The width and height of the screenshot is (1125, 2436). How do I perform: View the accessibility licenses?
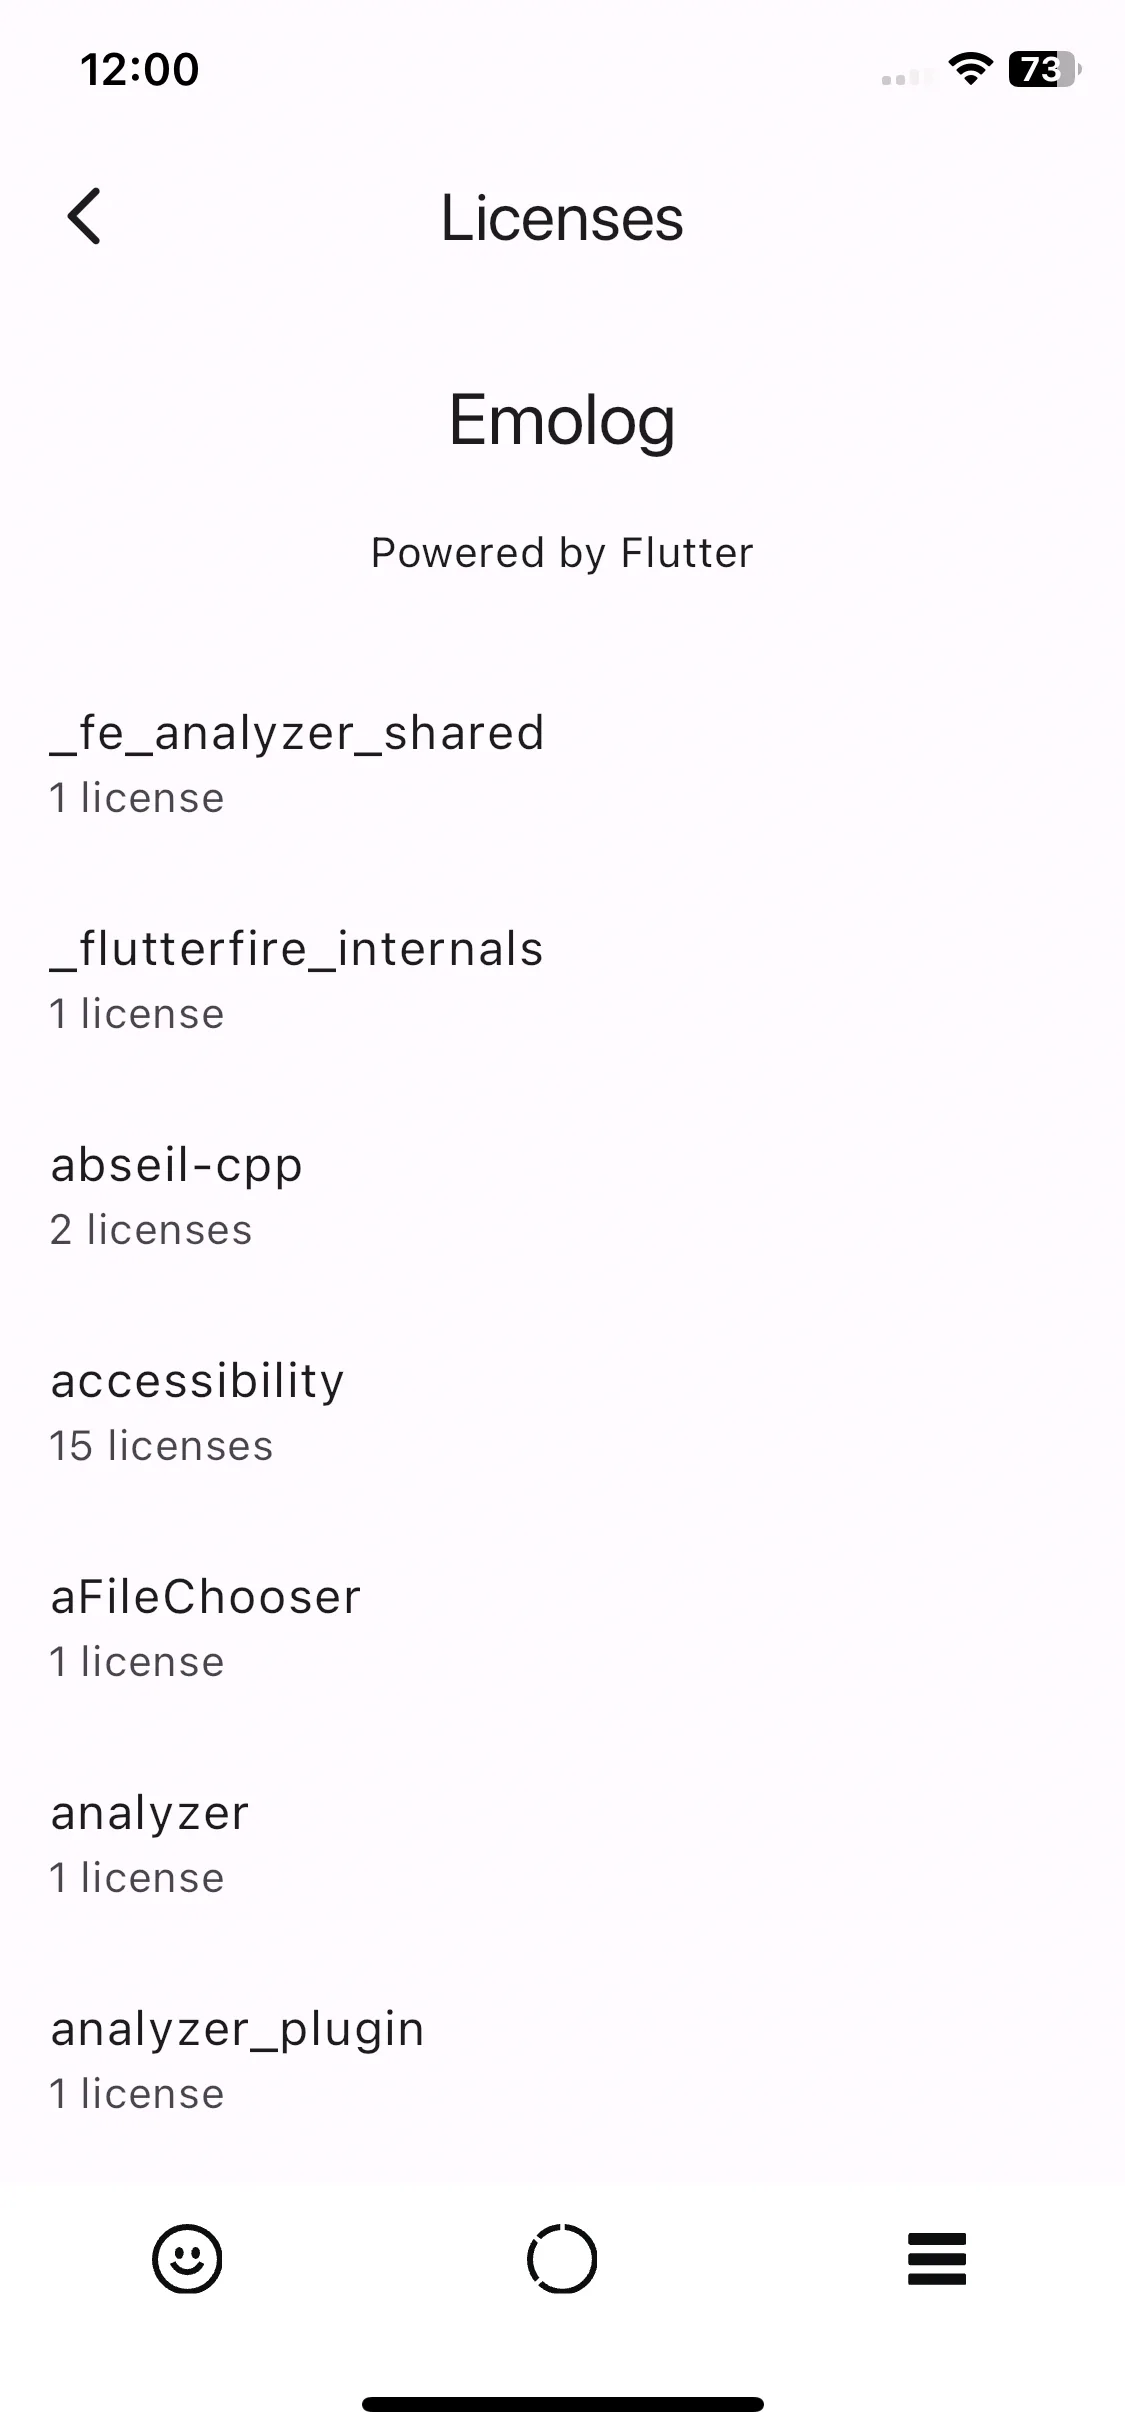point(562,1412)
